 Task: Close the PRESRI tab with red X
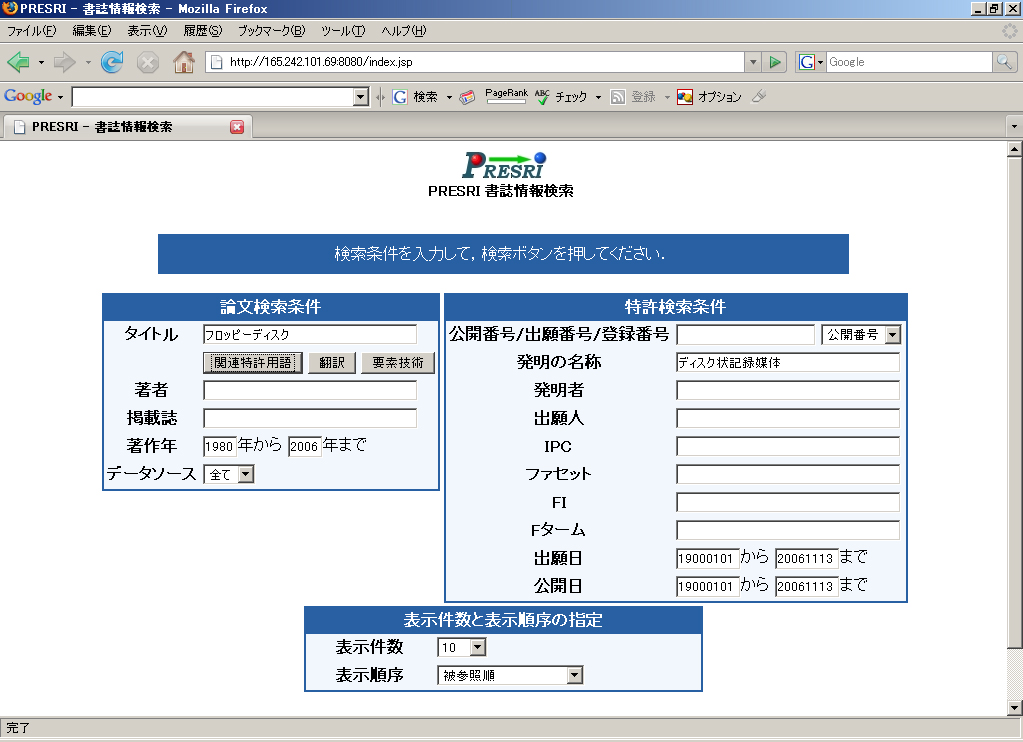tap(237, 127)
